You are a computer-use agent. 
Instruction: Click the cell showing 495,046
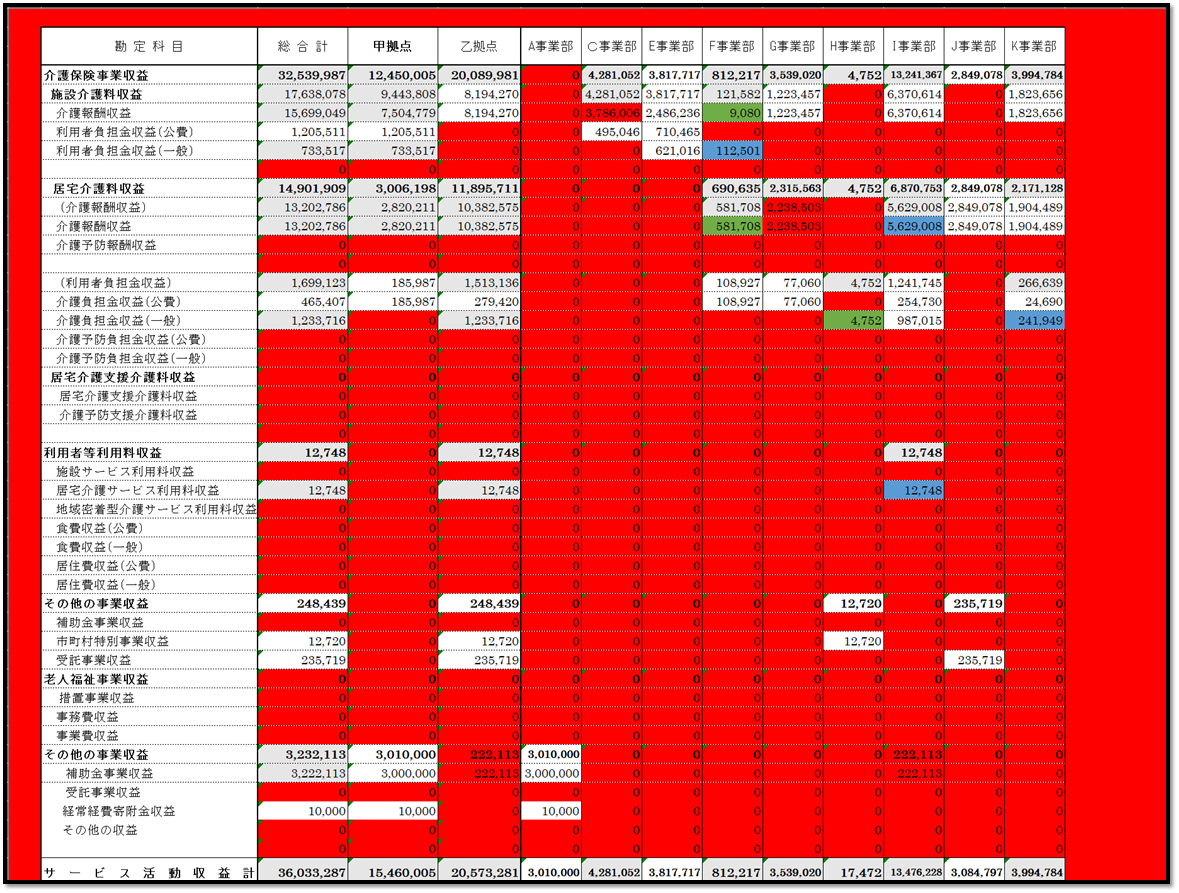click(612, 132)
